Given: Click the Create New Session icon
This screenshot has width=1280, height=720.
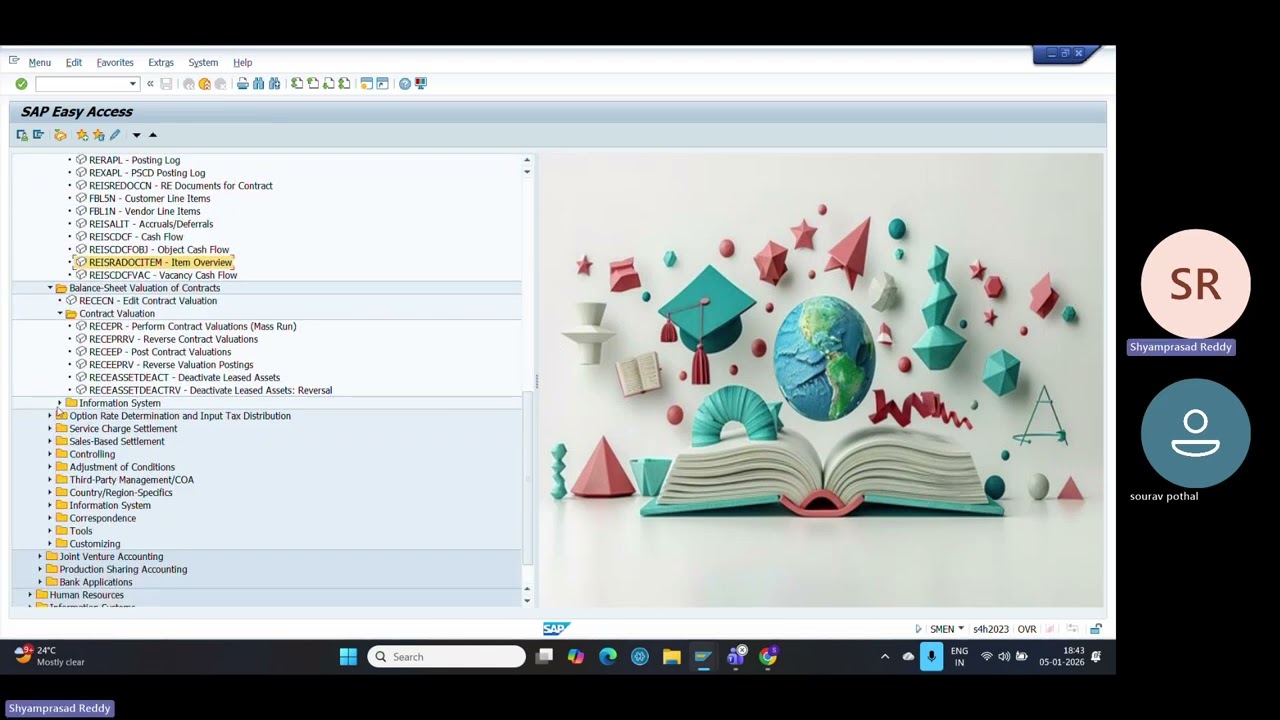Looking at the screenshot, I should (367, 84).
